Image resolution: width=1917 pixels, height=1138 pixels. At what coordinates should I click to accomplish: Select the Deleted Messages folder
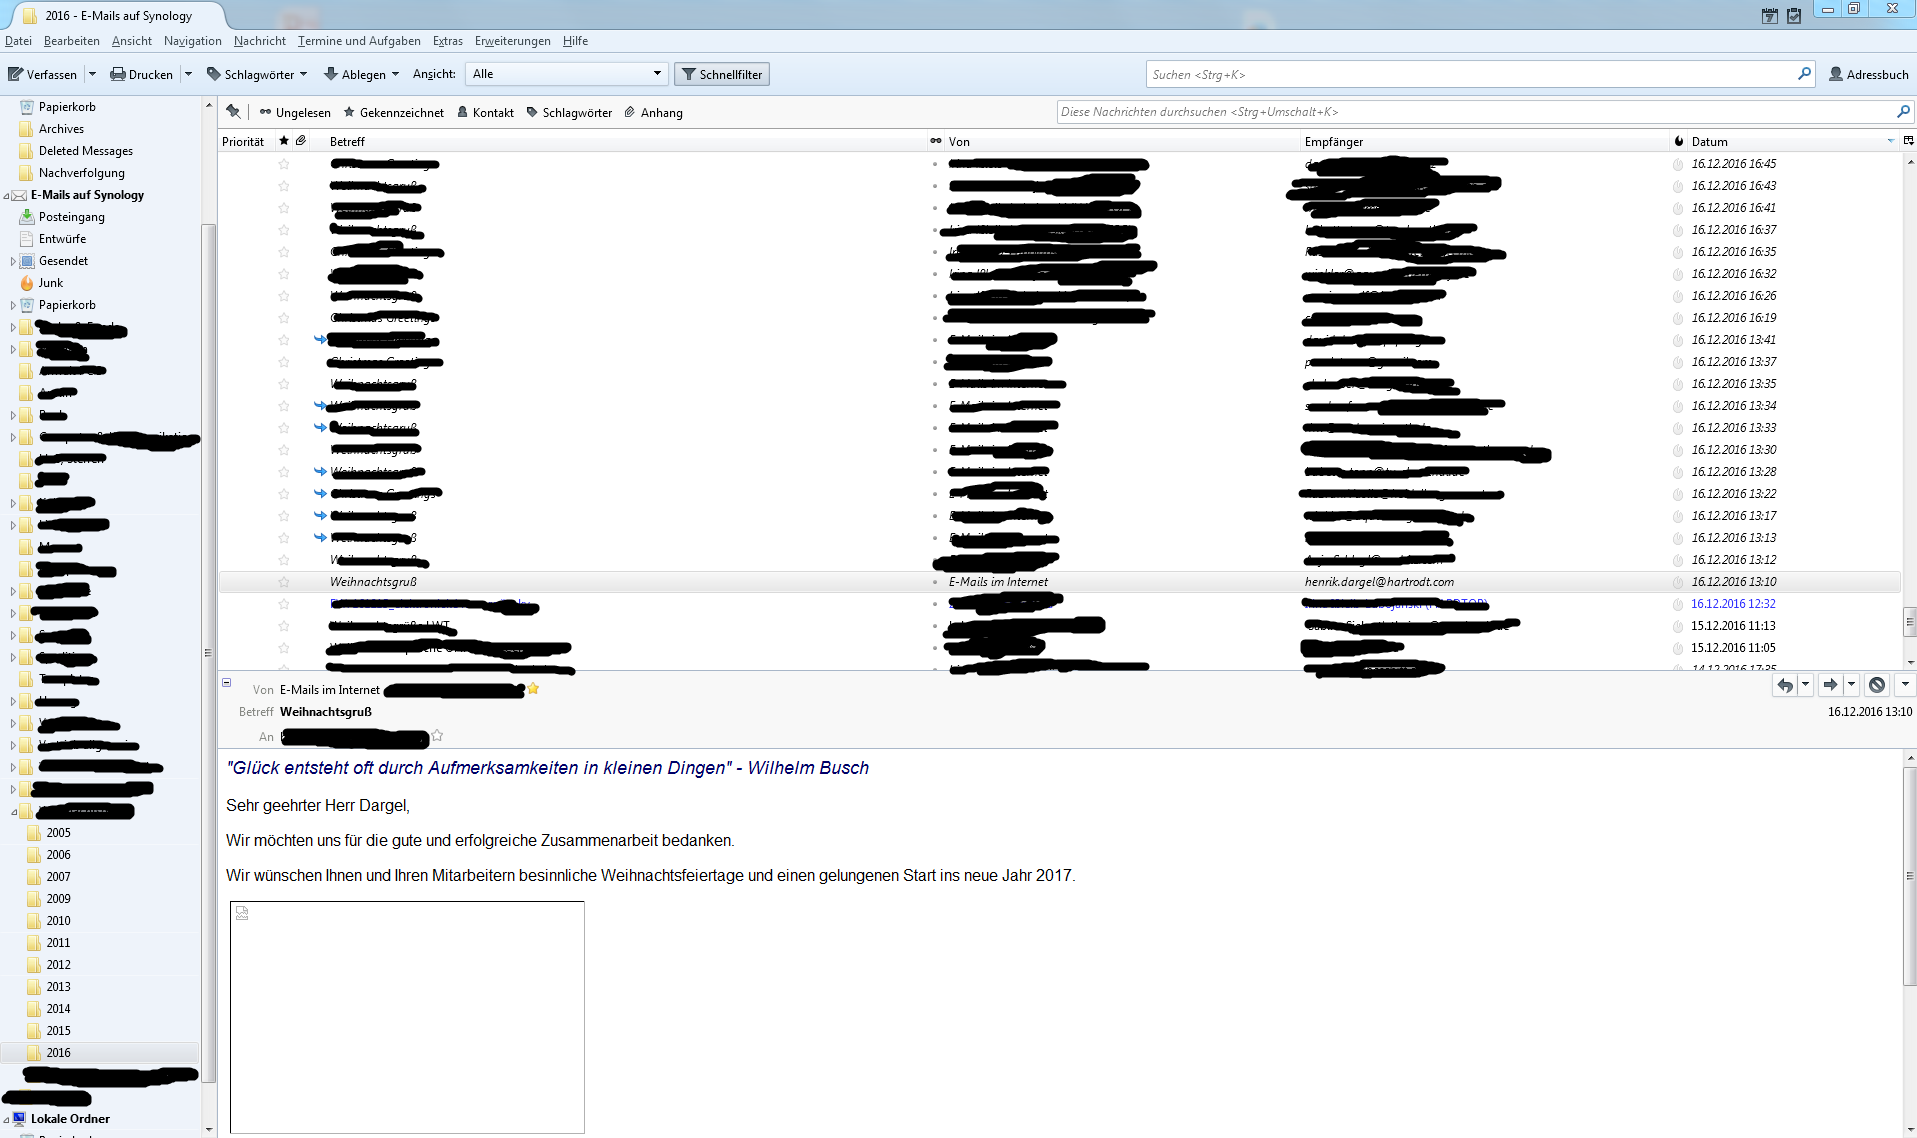click(86, 151)
